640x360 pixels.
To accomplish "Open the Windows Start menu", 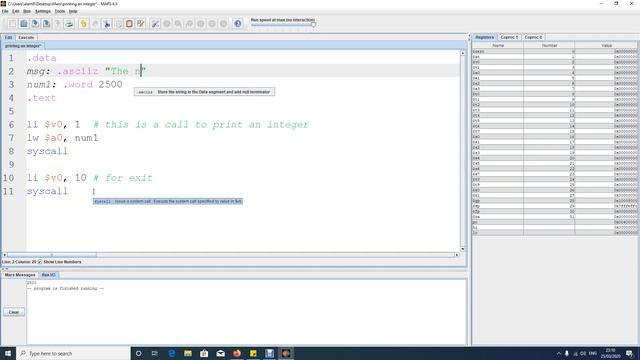I will [x=8, y=353].
